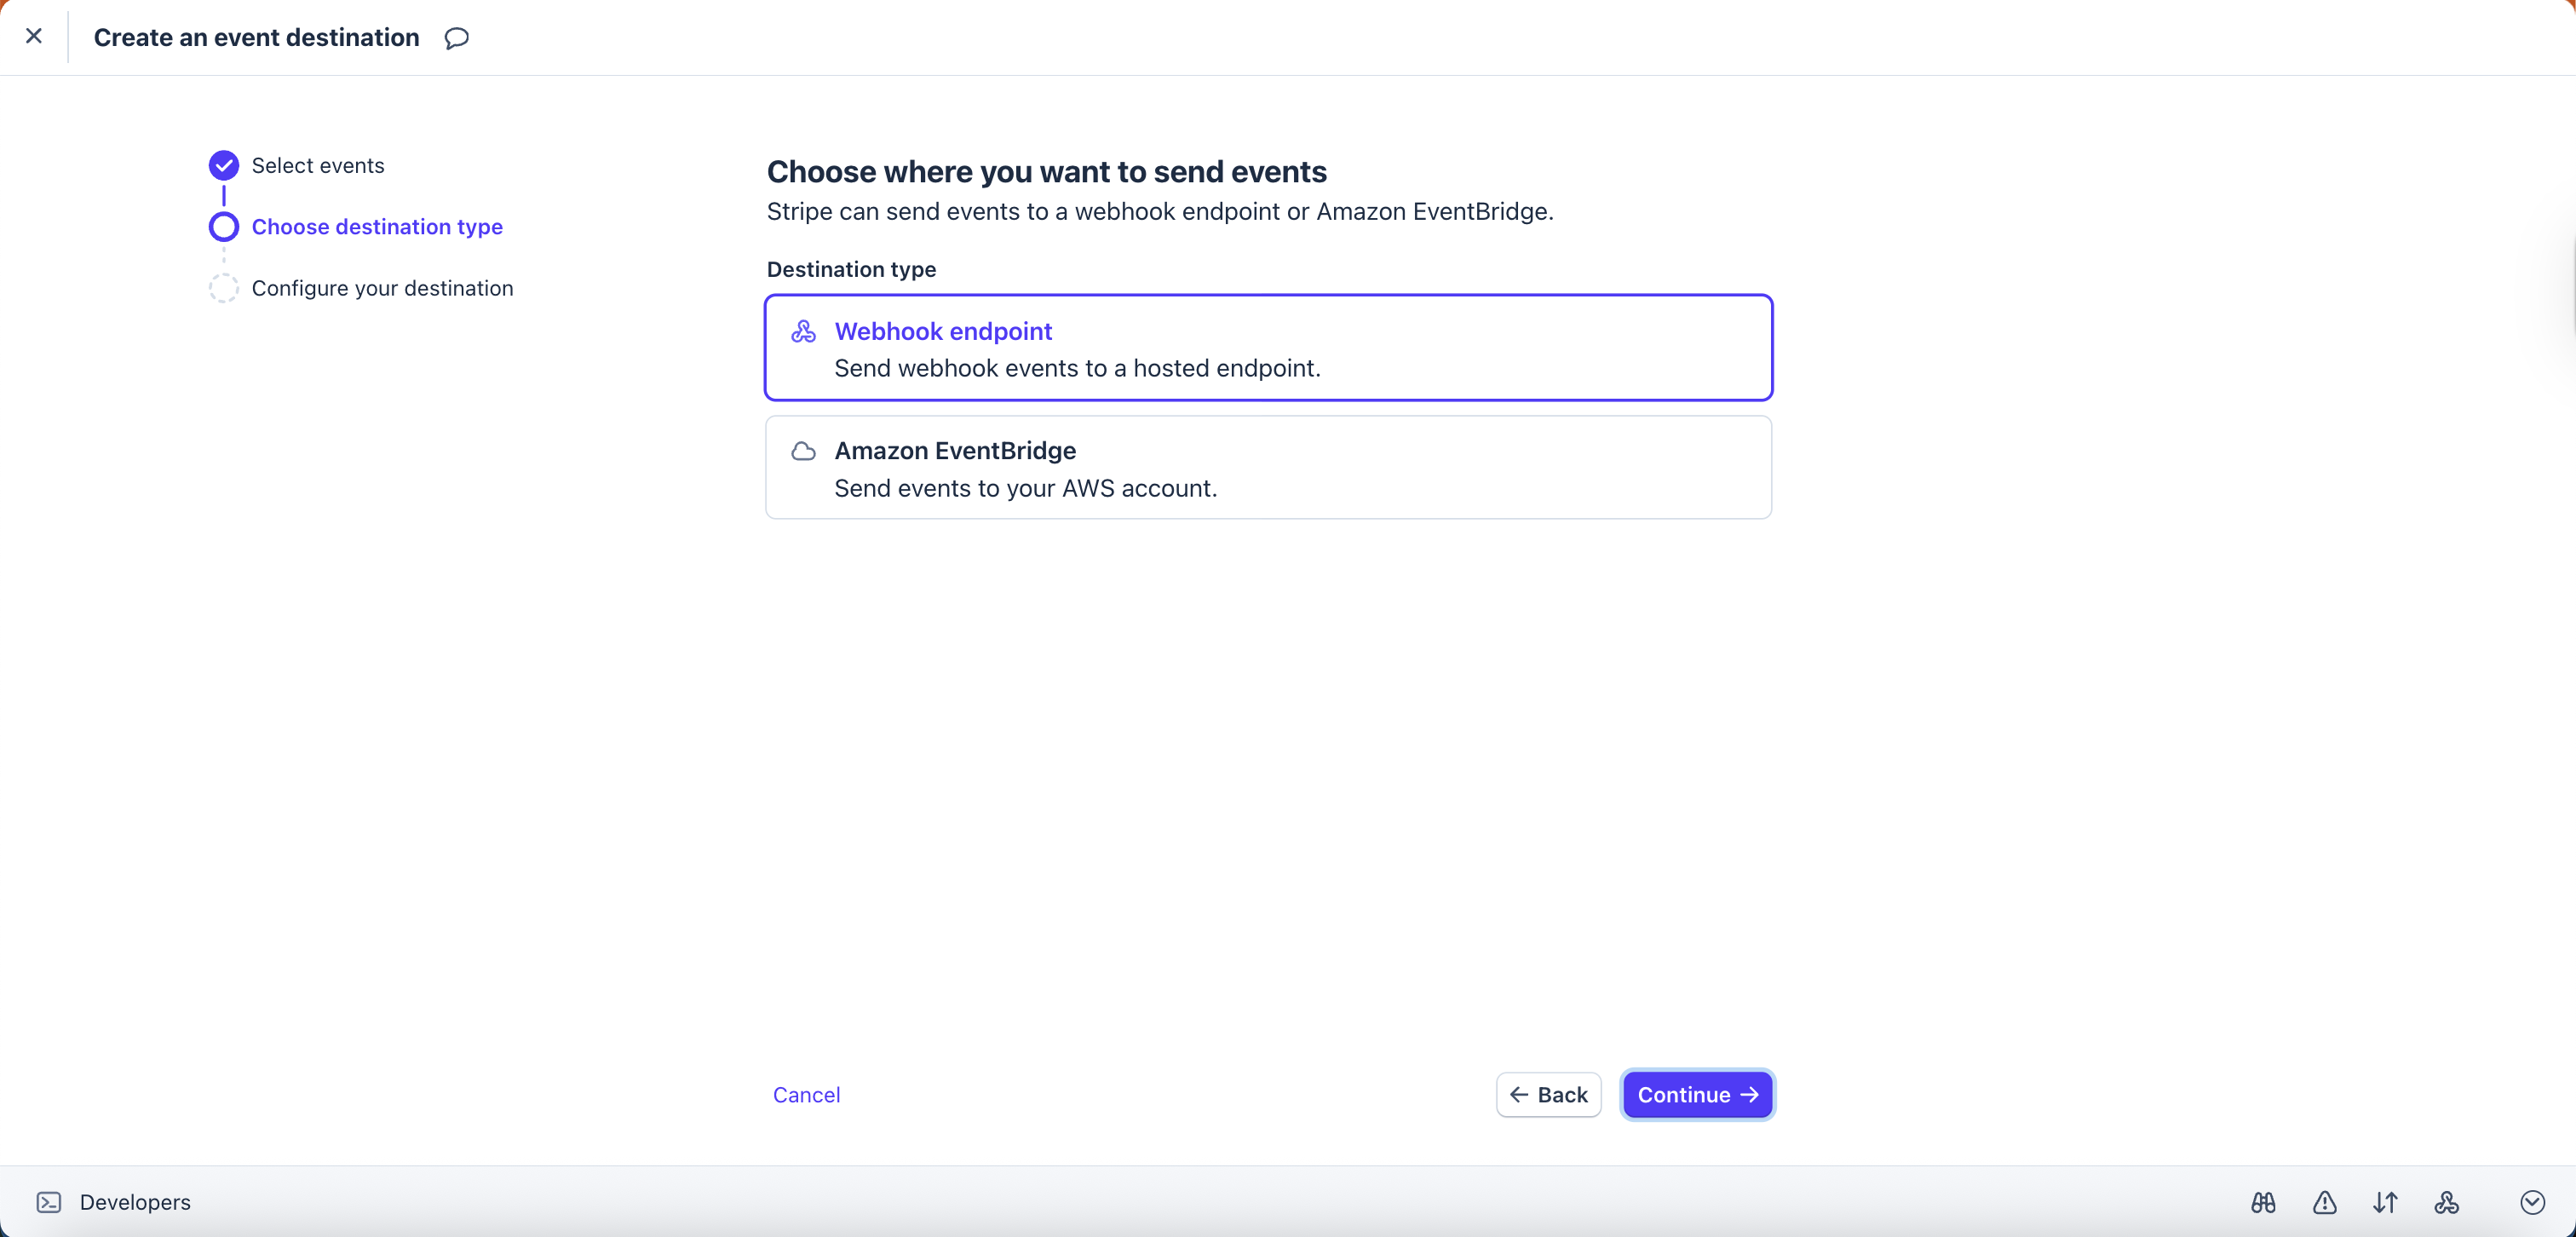Open the Developers panel label

coord(135,1202)
